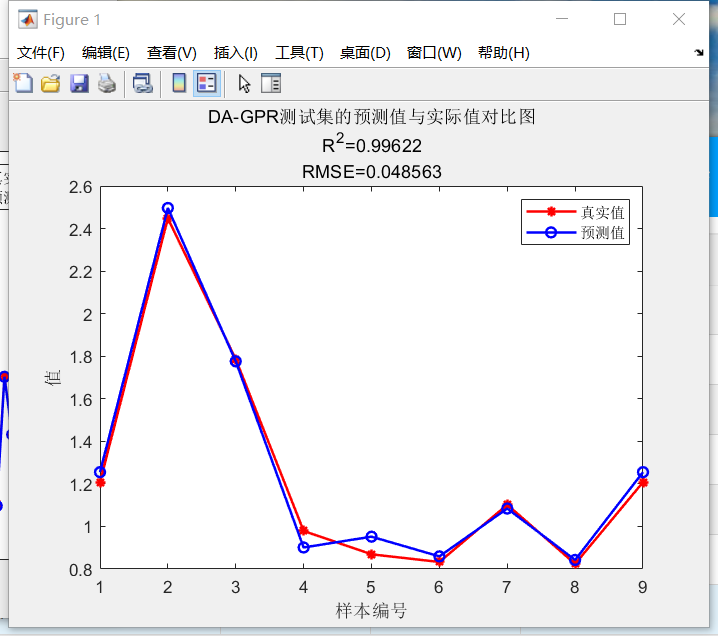Open the 窗口(W) menu
The image size is (718, 636).
click(x=434, y=53)
